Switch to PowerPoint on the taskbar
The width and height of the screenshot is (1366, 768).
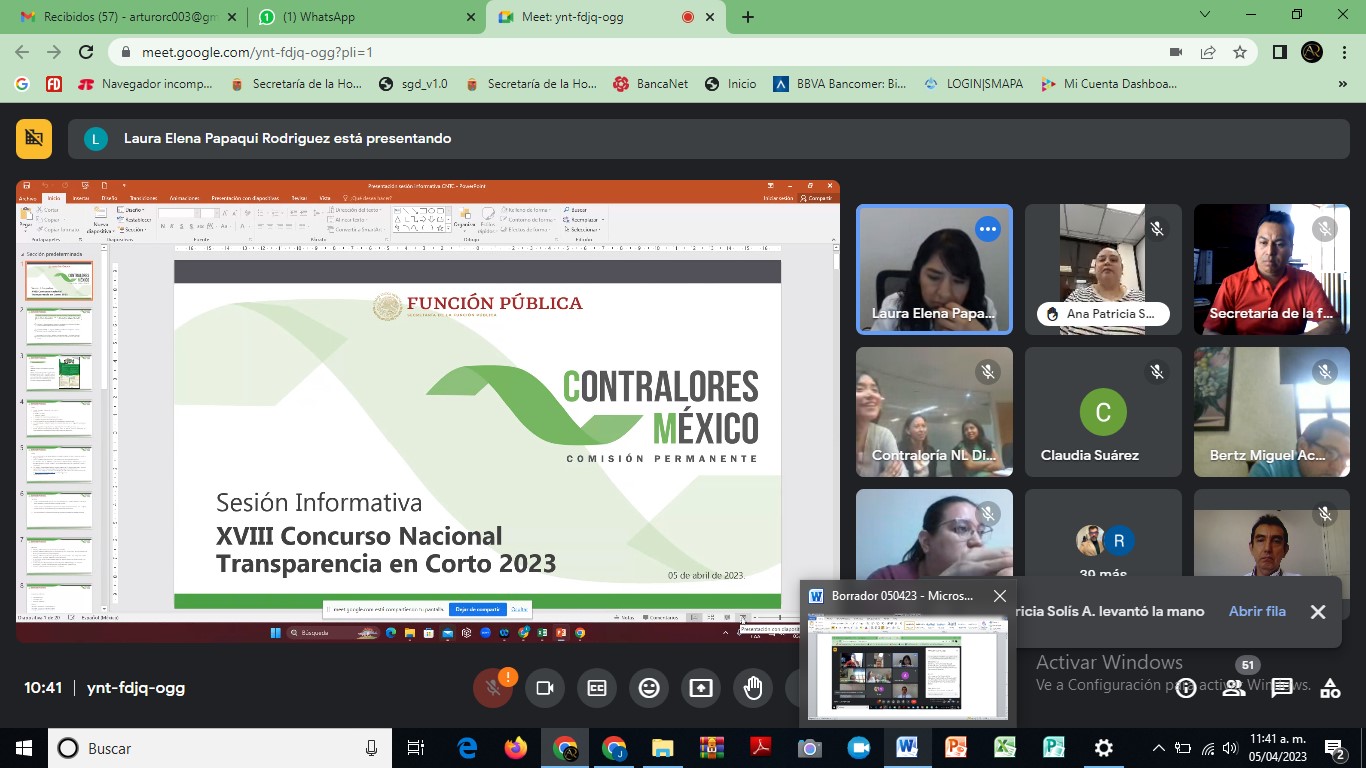[956, 748]
